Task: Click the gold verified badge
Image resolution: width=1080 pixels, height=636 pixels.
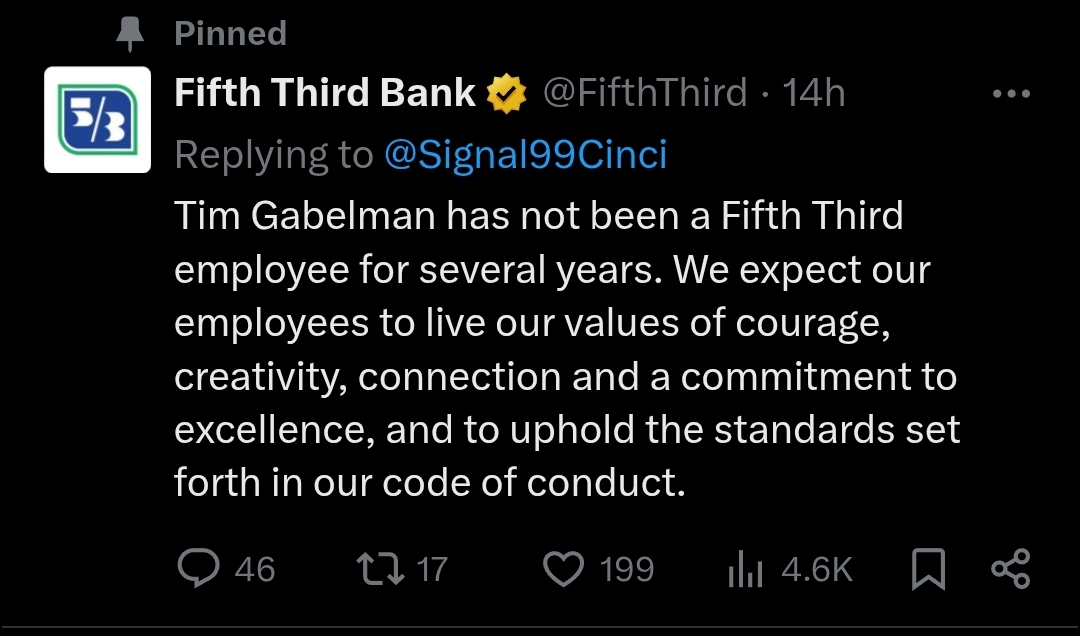Action: [x=507, y=95]
